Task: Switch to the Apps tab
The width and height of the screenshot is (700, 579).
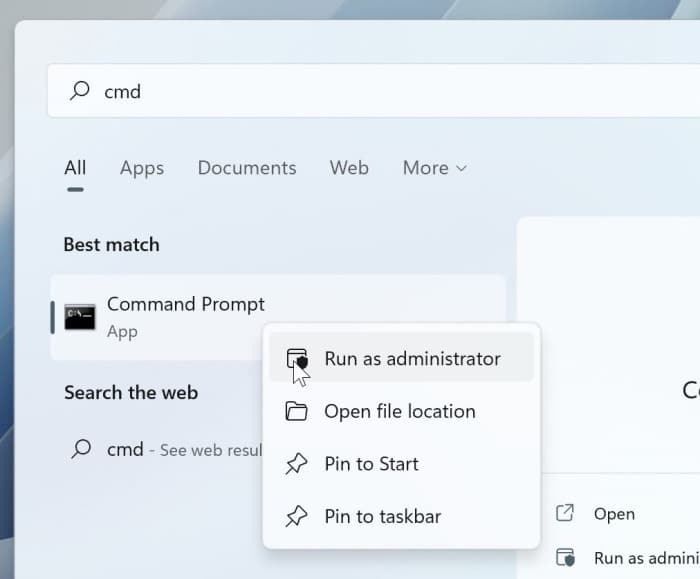Action: coord(142,168)
